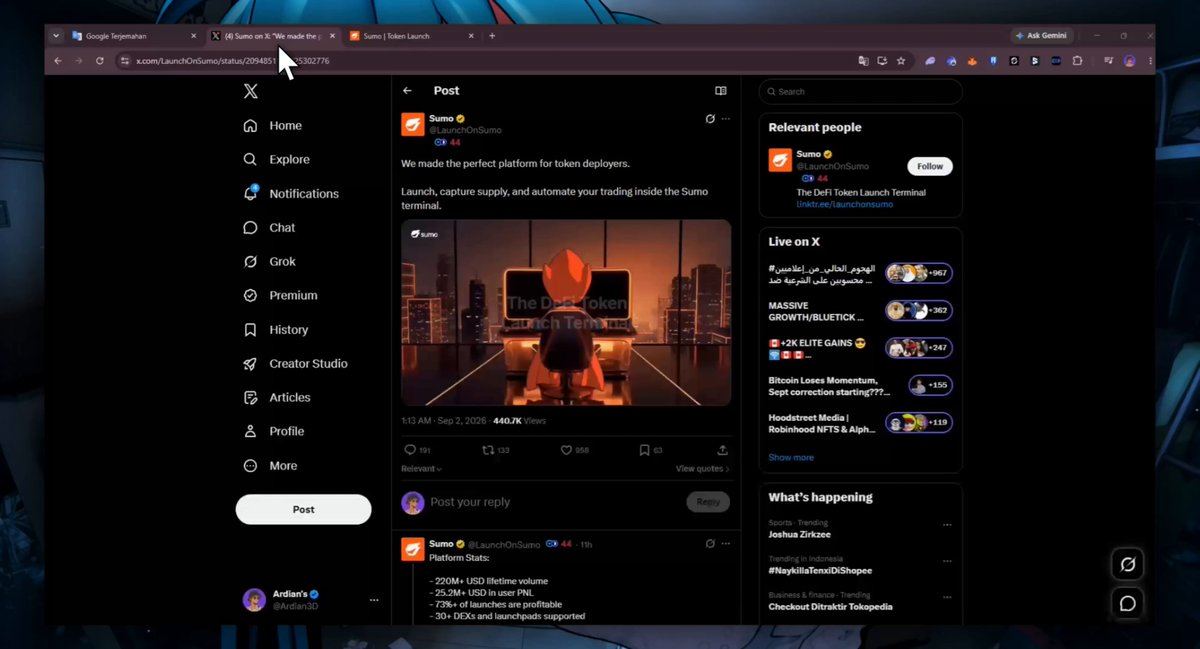Open +2K ELITE GAINS live space
This screenshot has height=649, width=1200.
(860, 348)
